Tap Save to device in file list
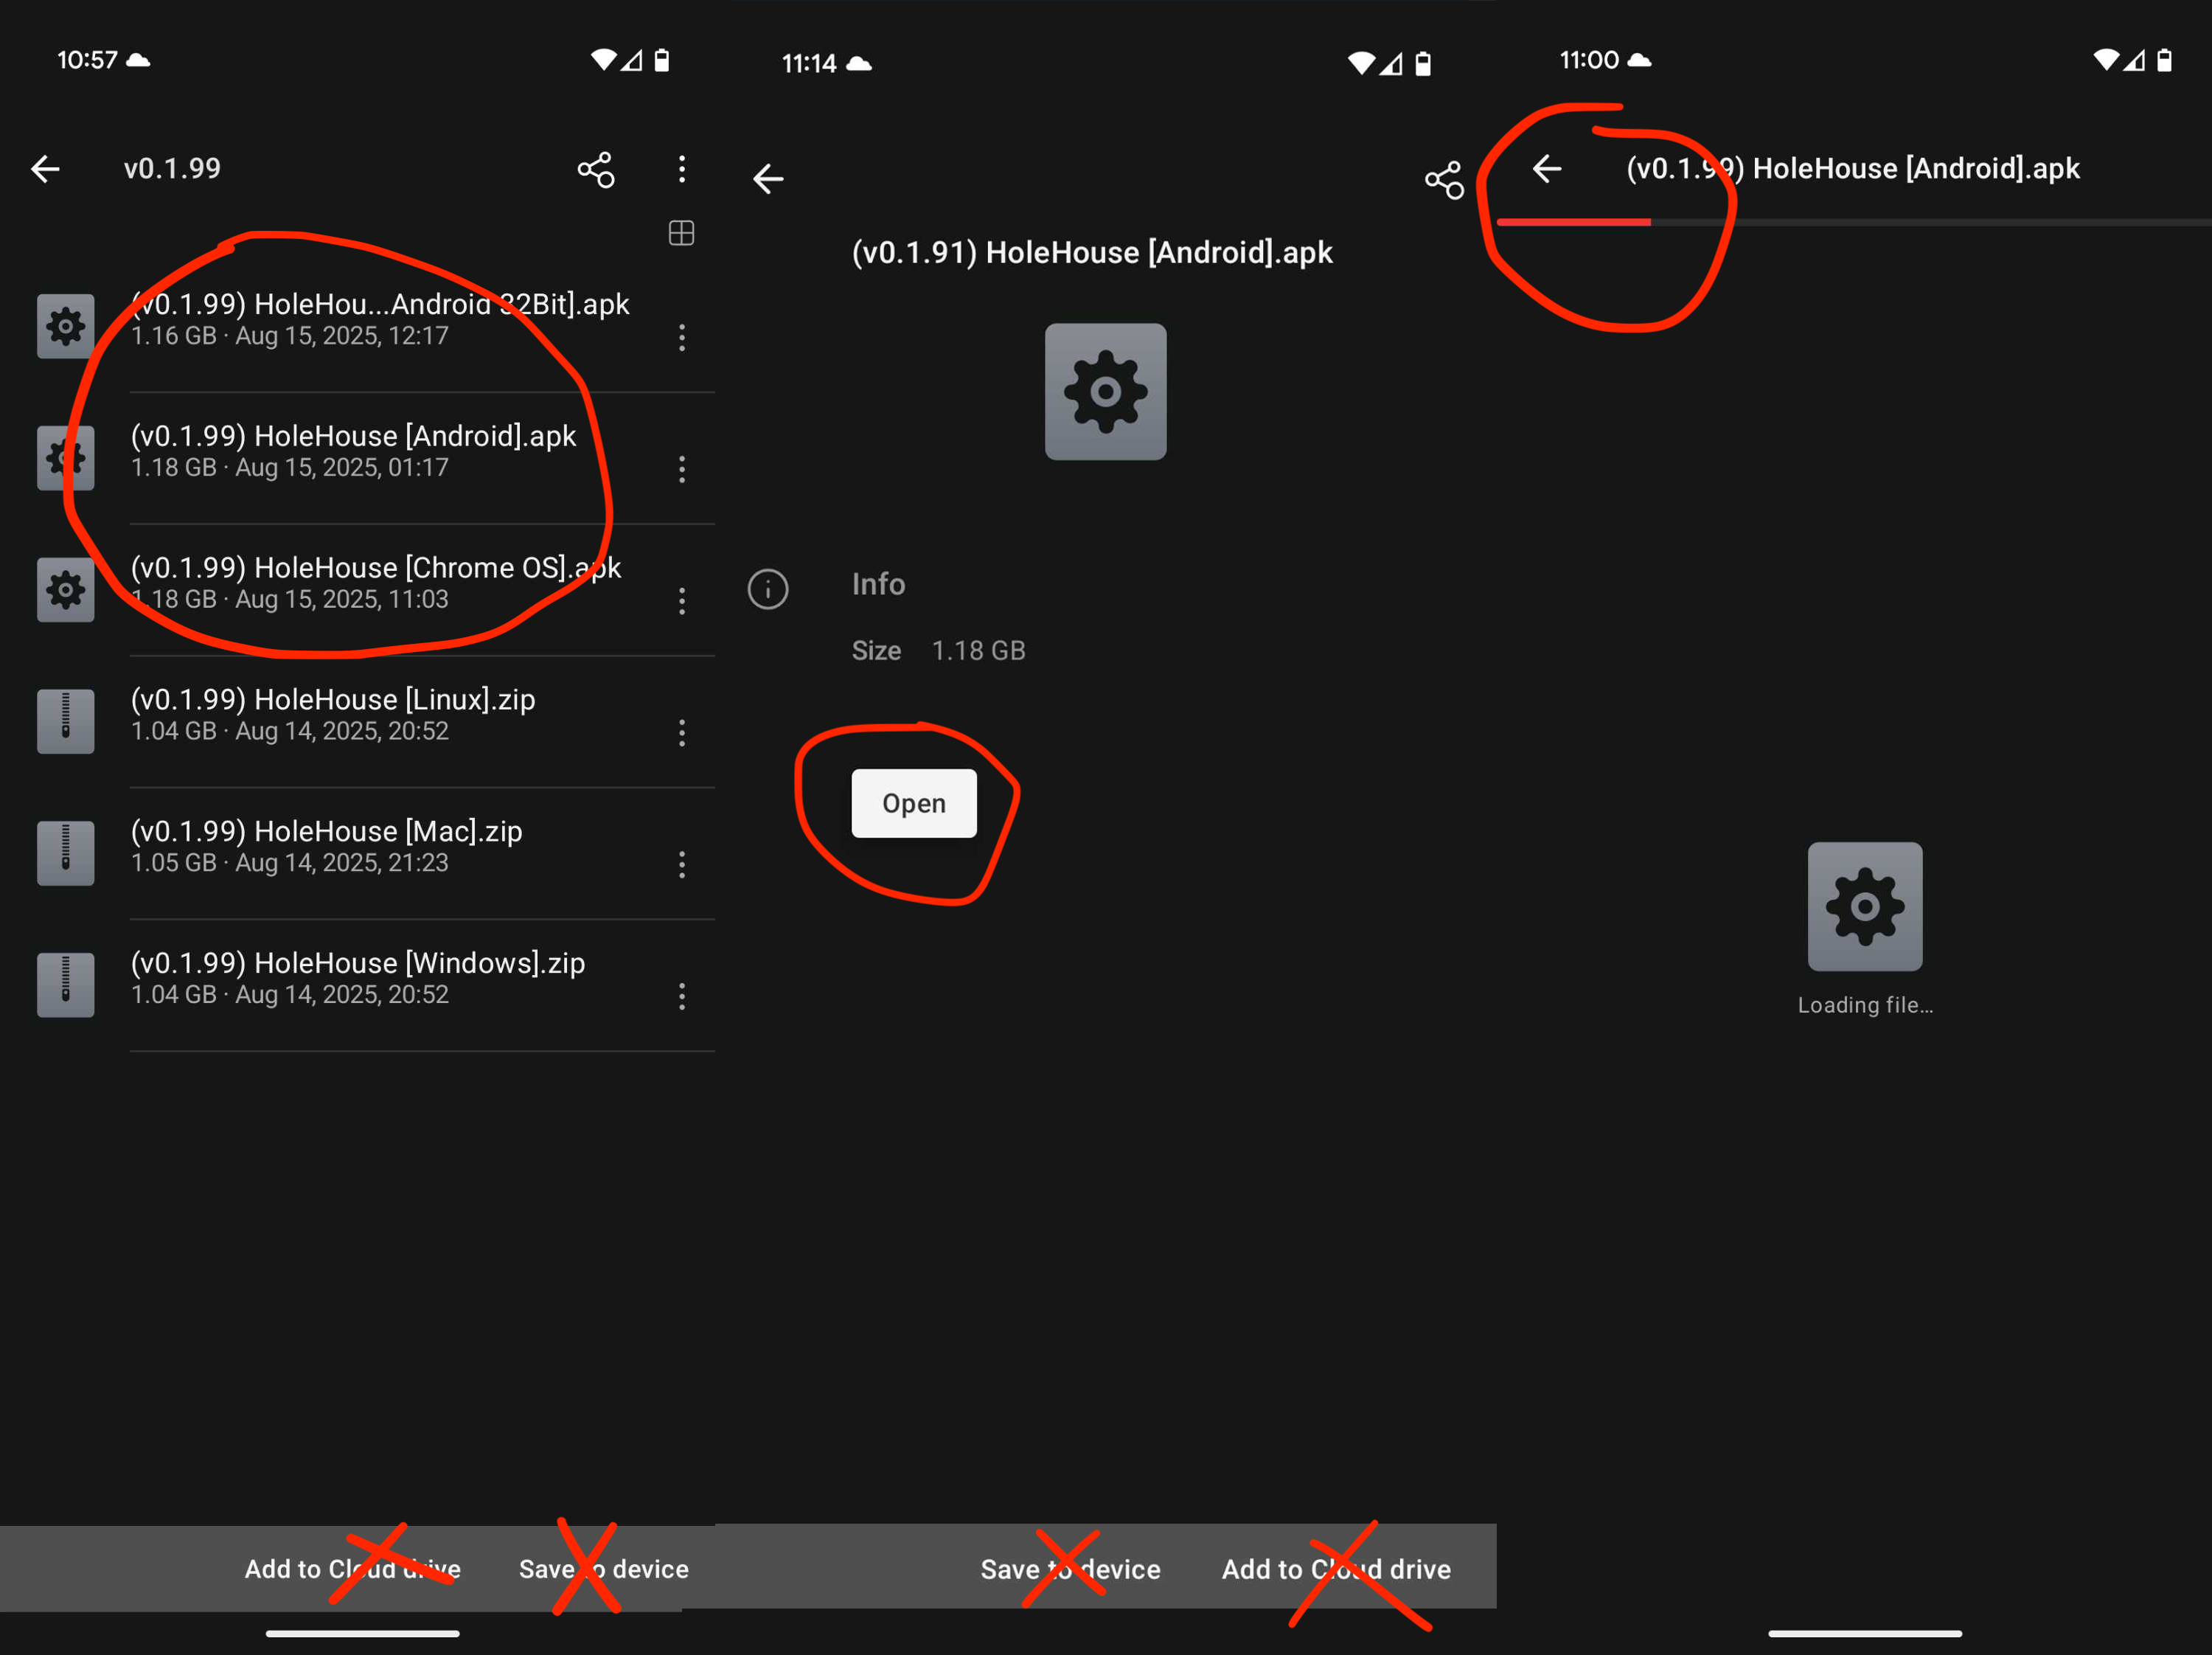Image resolution: width=2212 pixels, height=1655 pixels. pyautogui.click(x=603, y=1568)
